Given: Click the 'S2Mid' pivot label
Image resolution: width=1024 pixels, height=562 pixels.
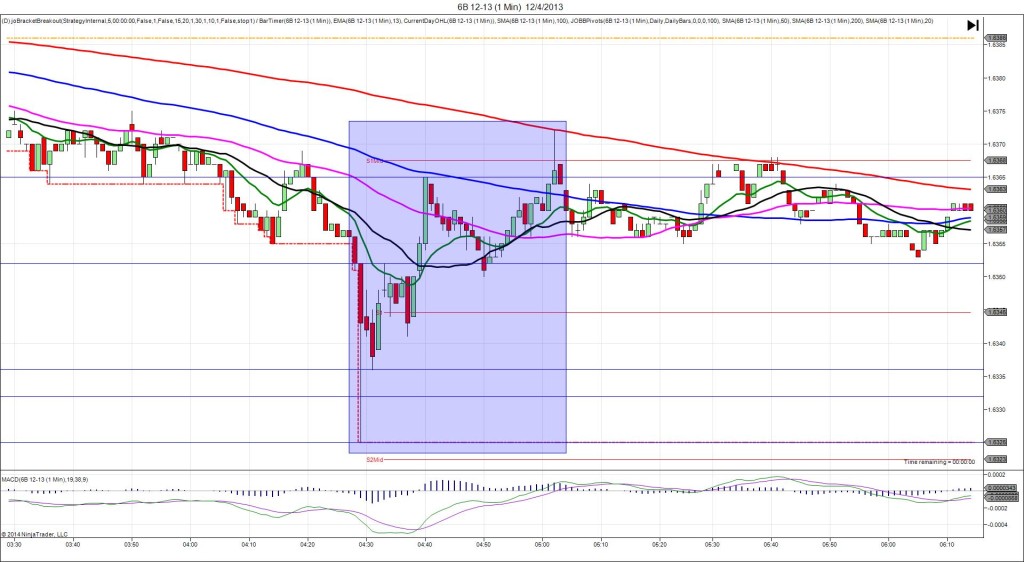Looking at the screenshot, I should (374, 460).
